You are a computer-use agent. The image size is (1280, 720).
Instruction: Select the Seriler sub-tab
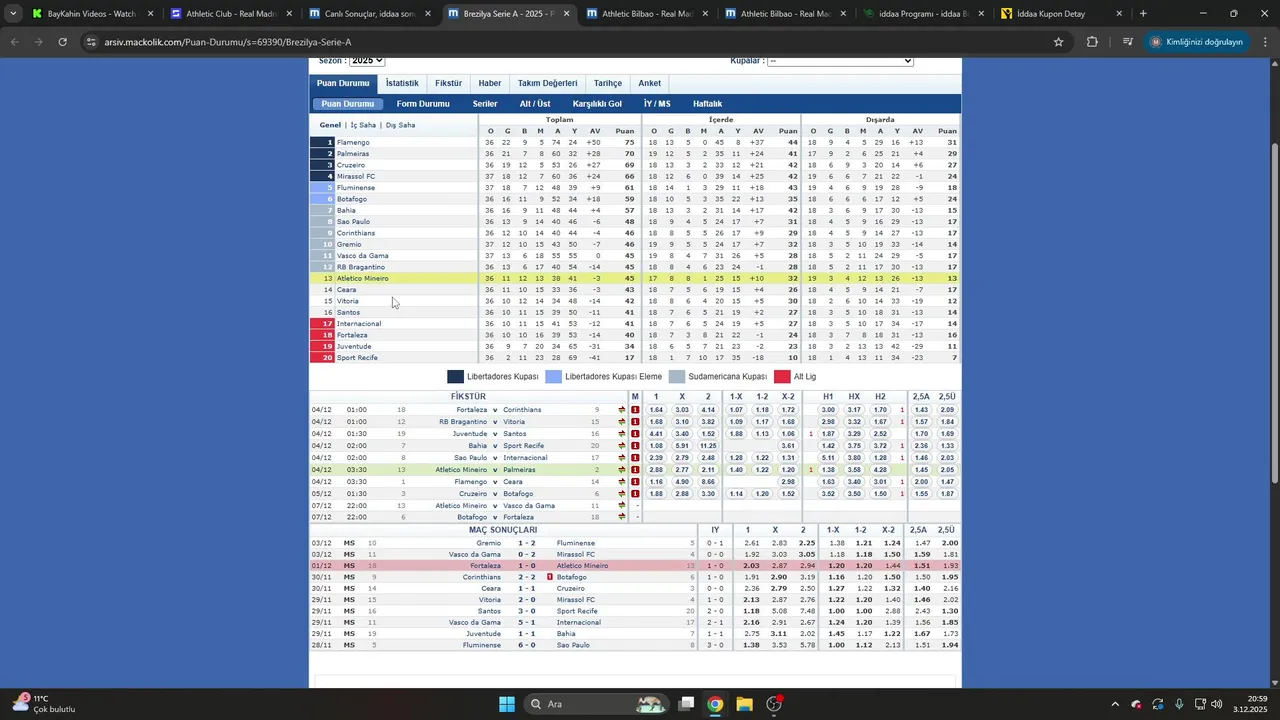pos(485,104)
